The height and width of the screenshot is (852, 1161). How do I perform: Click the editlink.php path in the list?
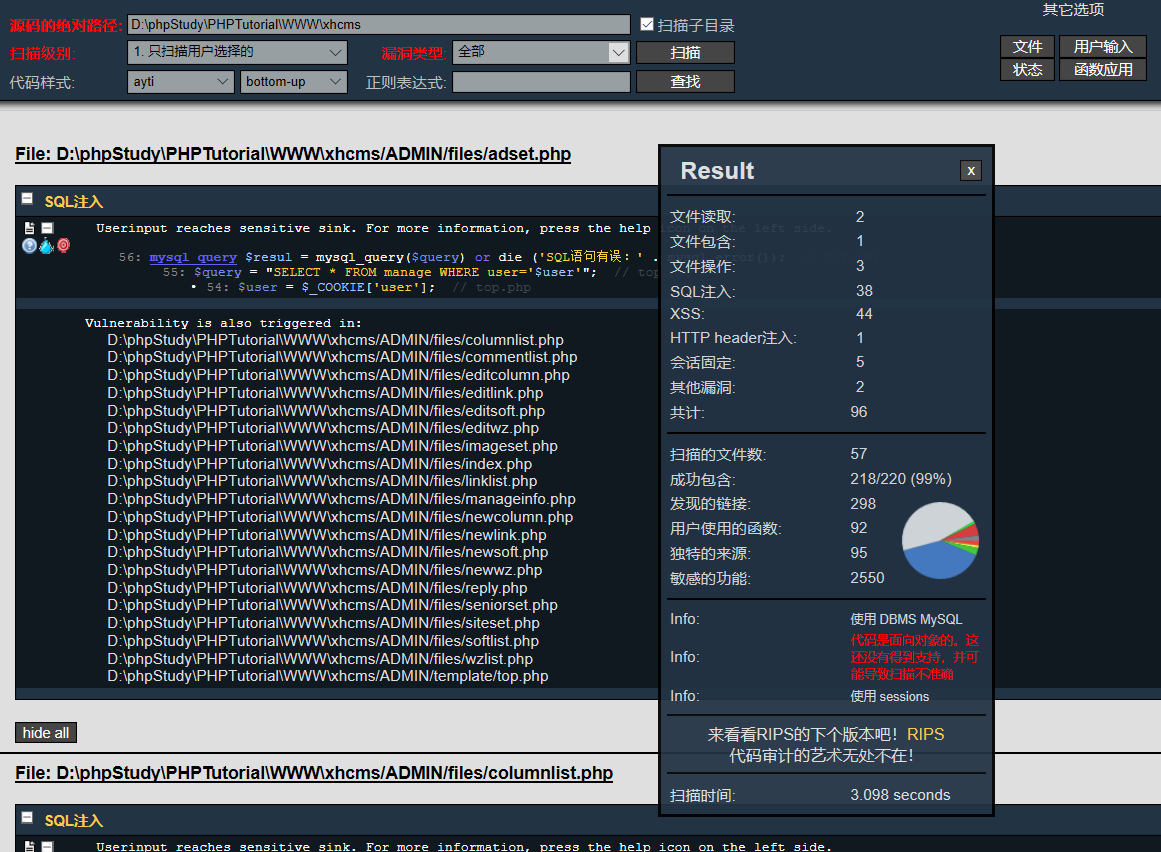click(x=325, y=393)
